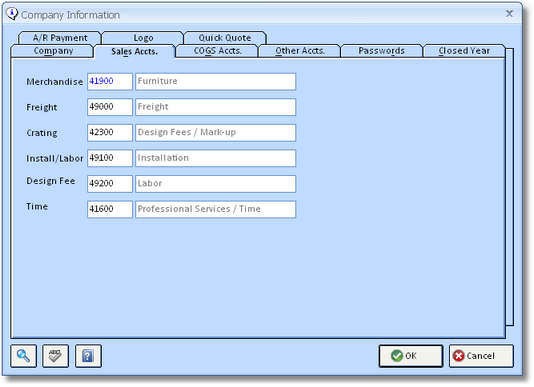
Task: Click the Merchandise account field 41900
Action: click(110, 81)
